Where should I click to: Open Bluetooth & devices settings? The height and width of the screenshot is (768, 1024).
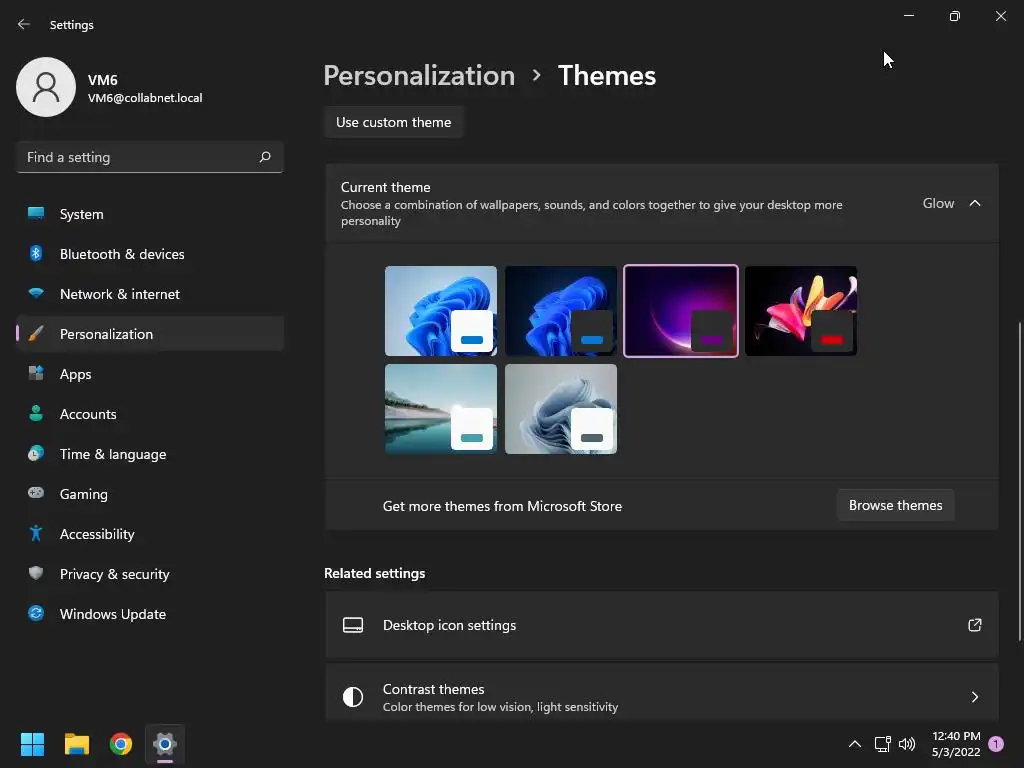pyautogui.click(x=150, y=253)
